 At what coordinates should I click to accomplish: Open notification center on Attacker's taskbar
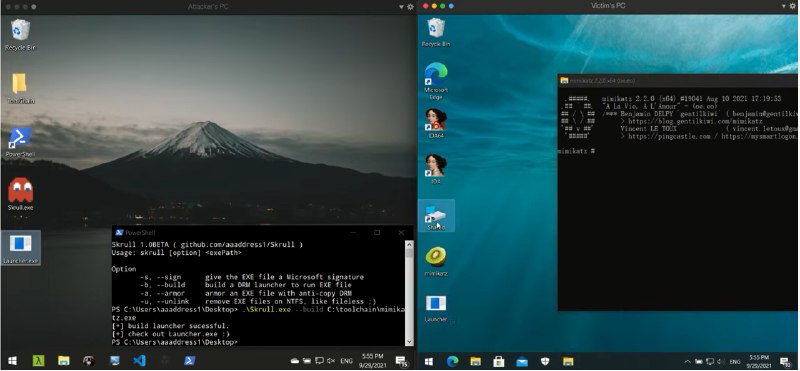coord(401,361)
